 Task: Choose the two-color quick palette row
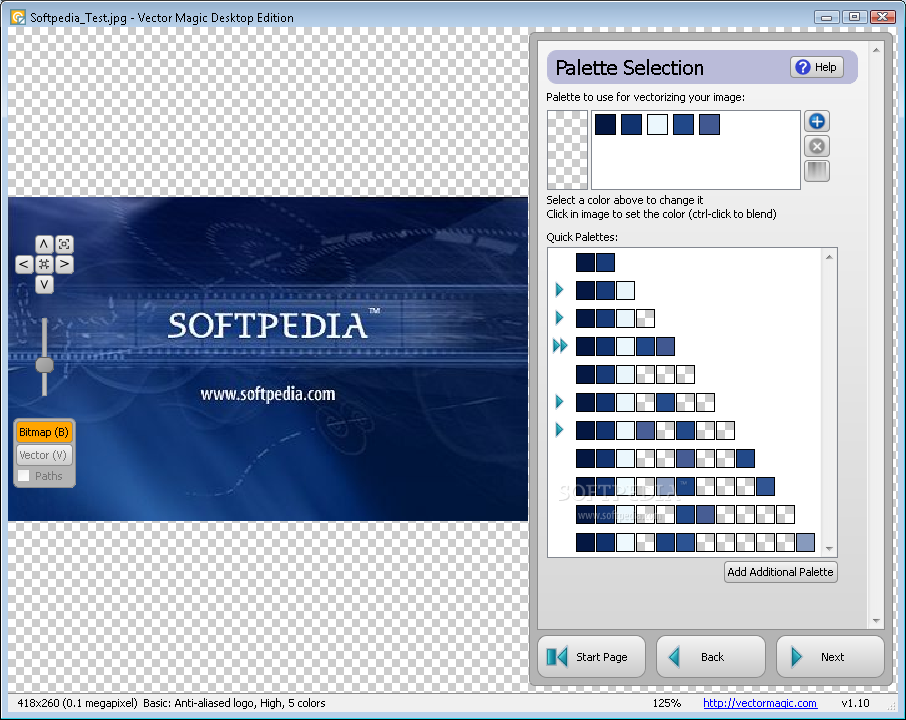tap(595, 262)
